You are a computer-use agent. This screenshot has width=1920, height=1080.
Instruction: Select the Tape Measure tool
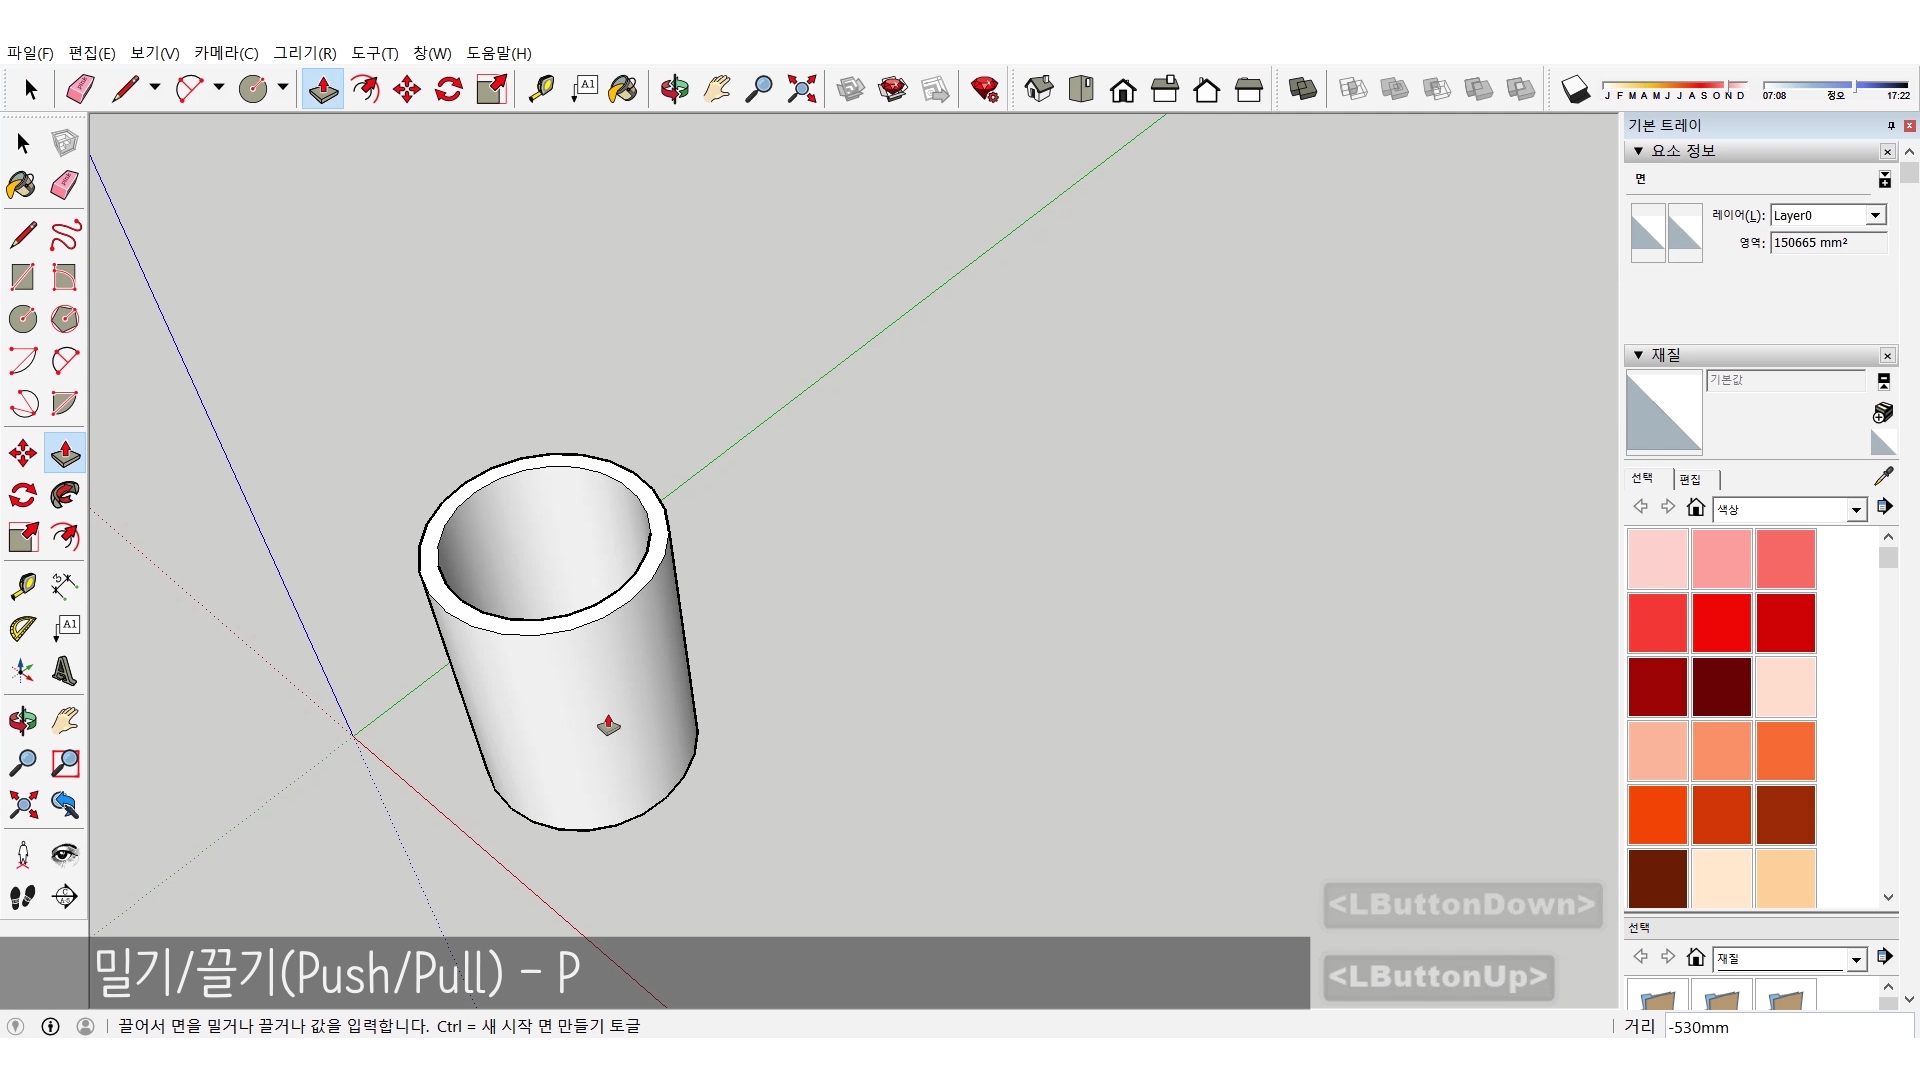(x=22, y=585)
